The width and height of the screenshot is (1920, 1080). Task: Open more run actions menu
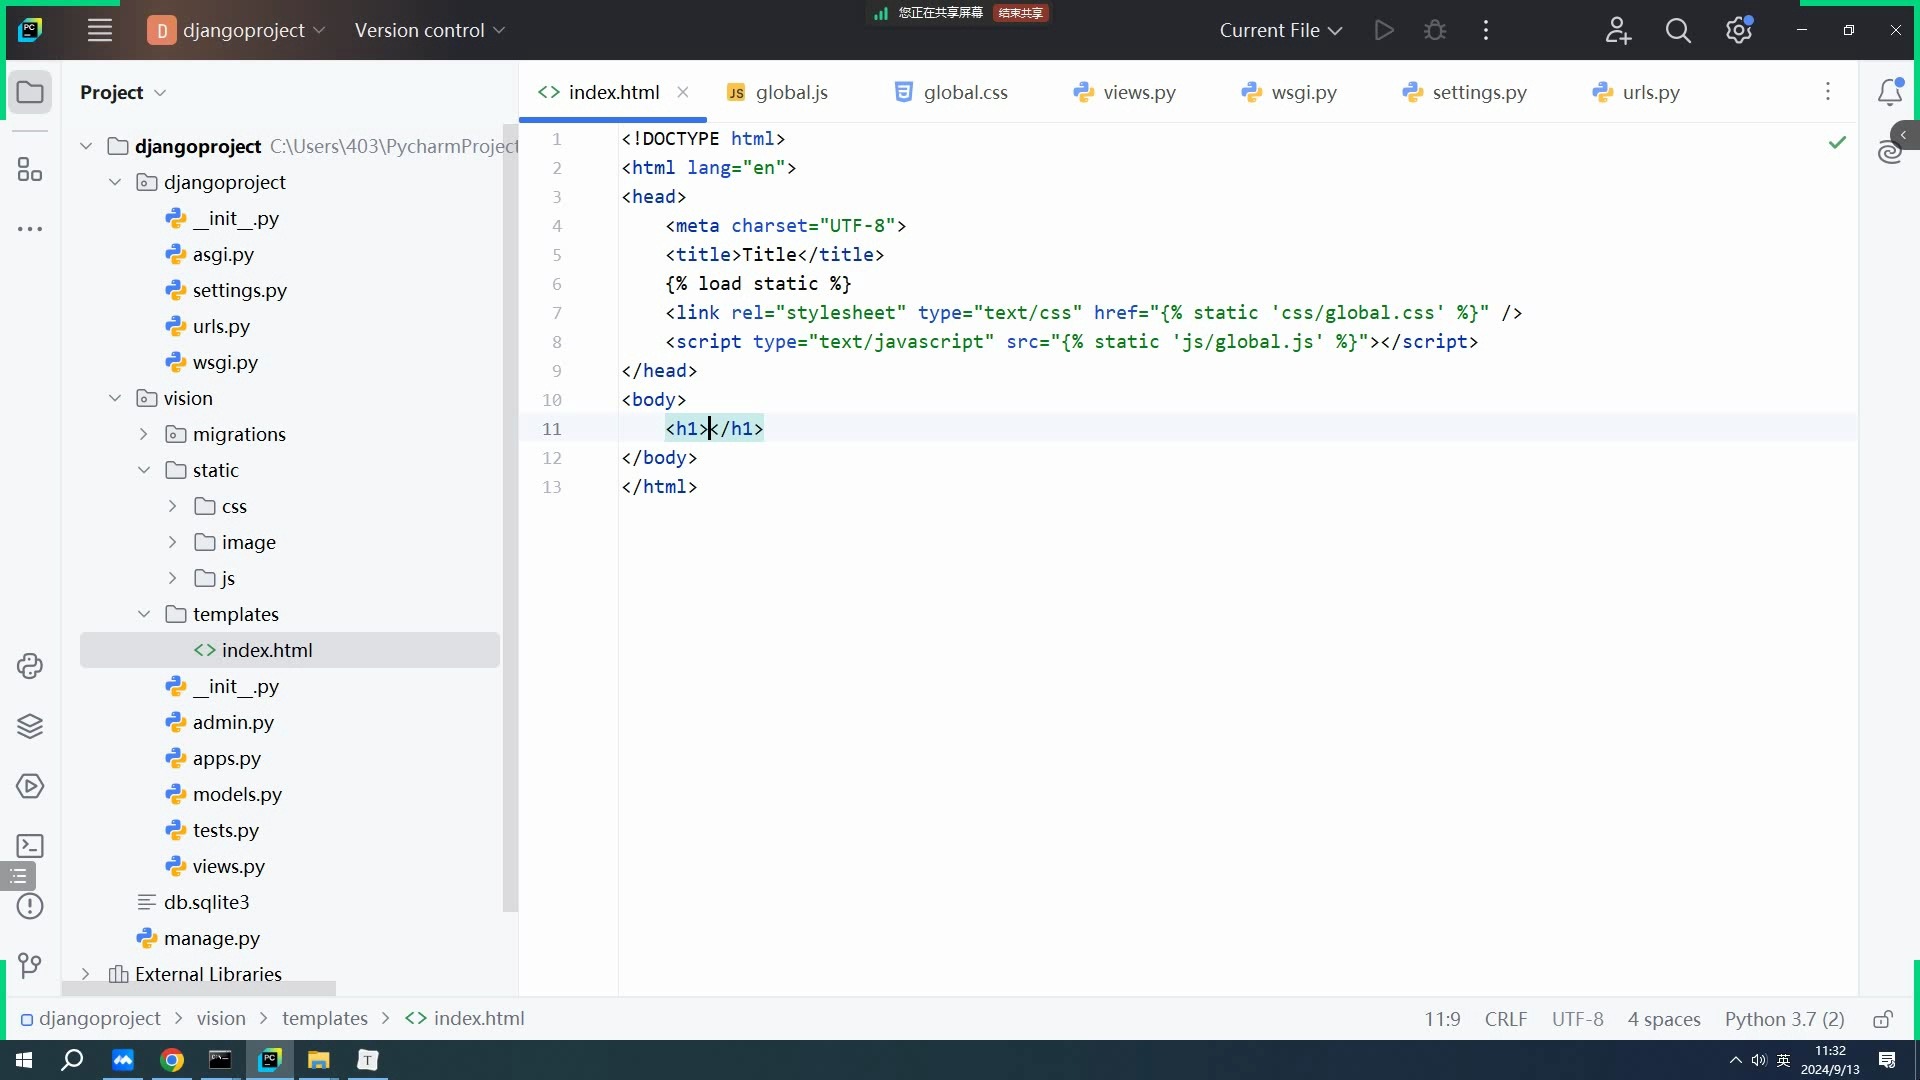point(1486,30)
